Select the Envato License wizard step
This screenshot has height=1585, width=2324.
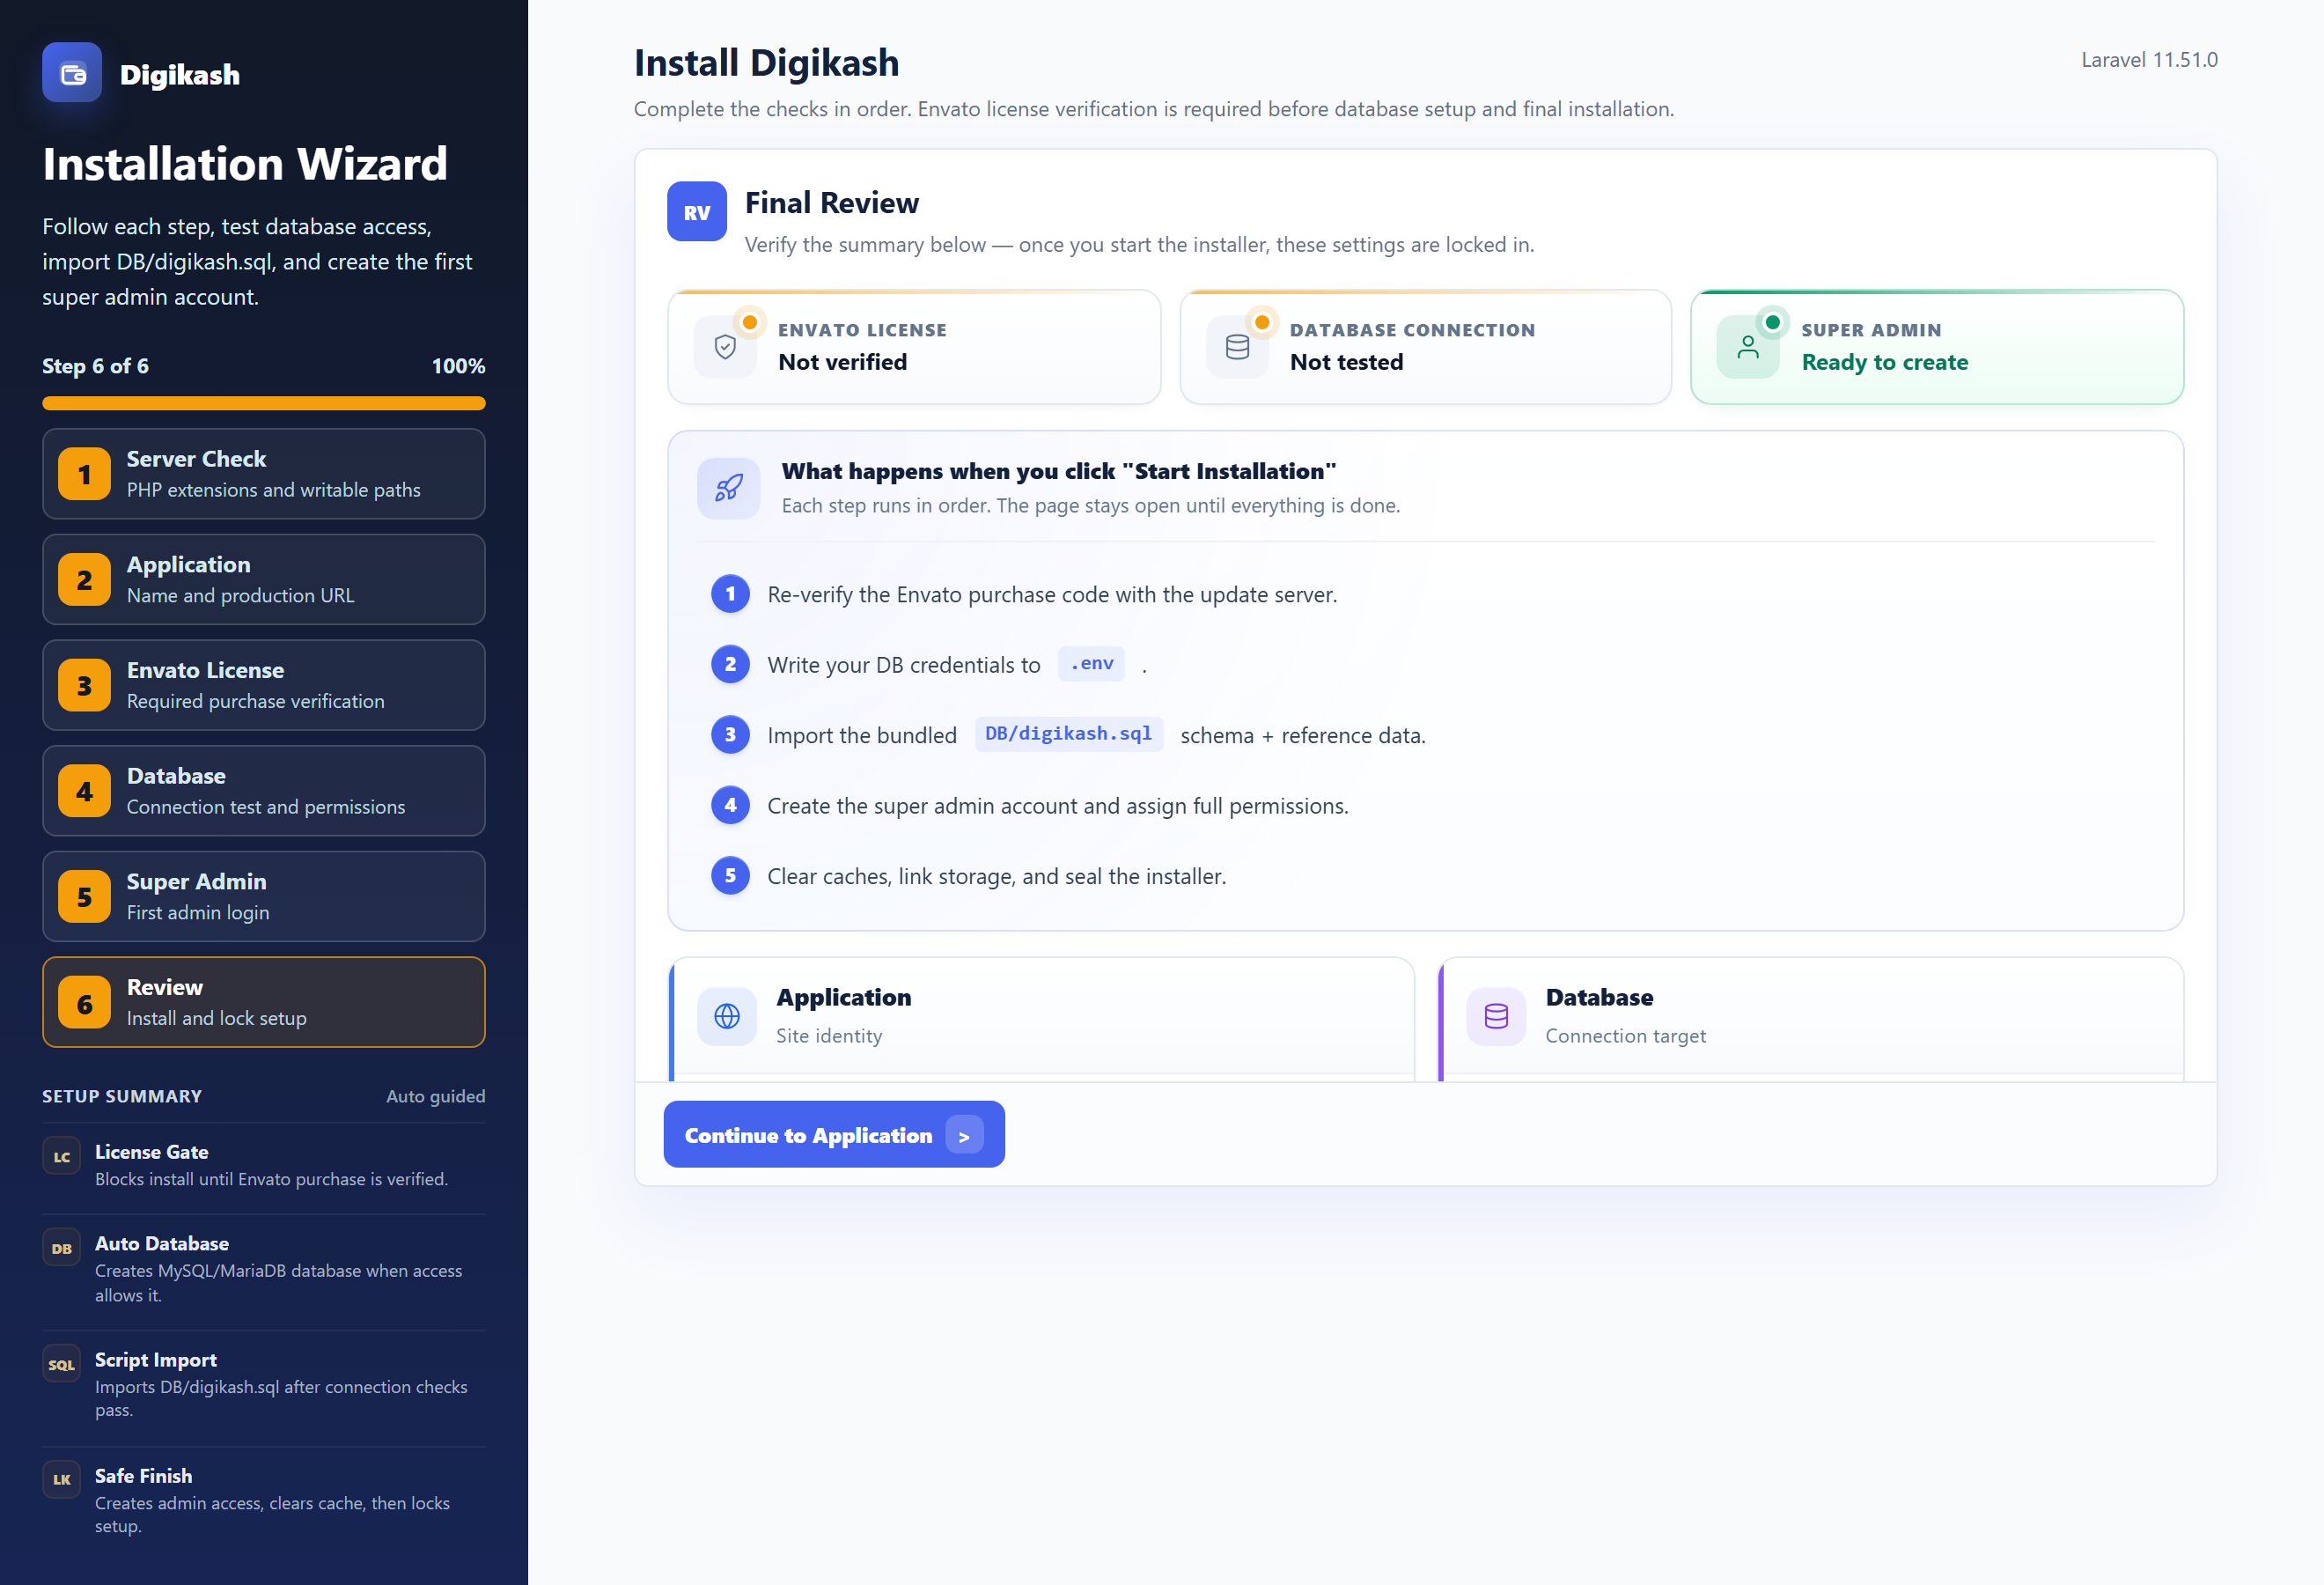click(264, 685)
